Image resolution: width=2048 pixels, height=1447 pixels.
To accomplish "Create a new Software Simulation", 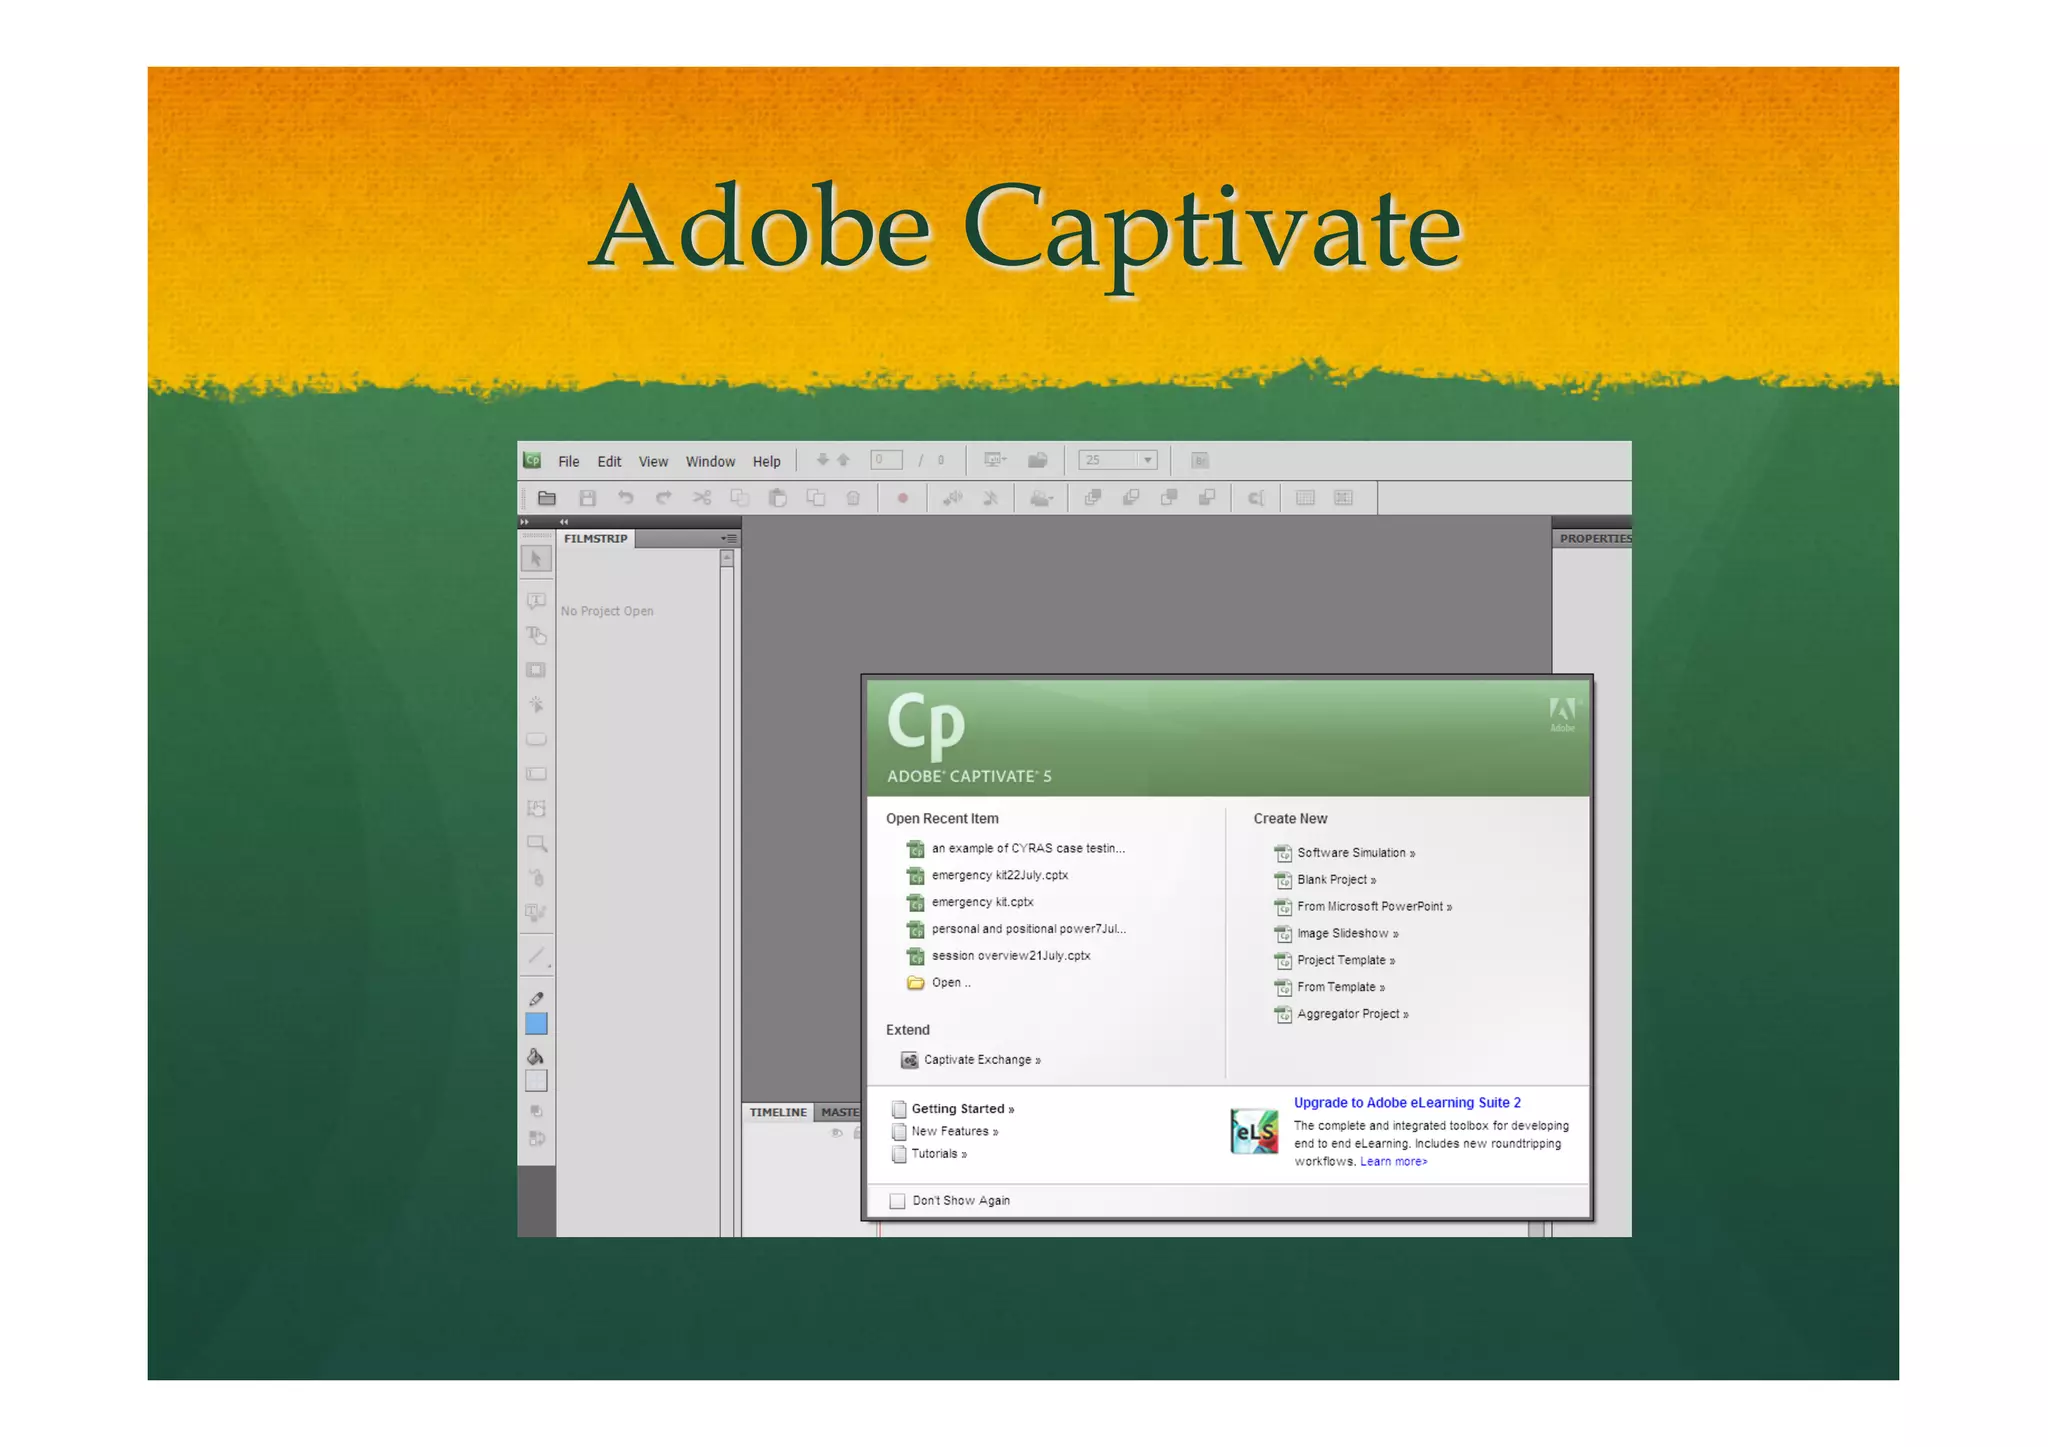I will [x=1345, y=853].
